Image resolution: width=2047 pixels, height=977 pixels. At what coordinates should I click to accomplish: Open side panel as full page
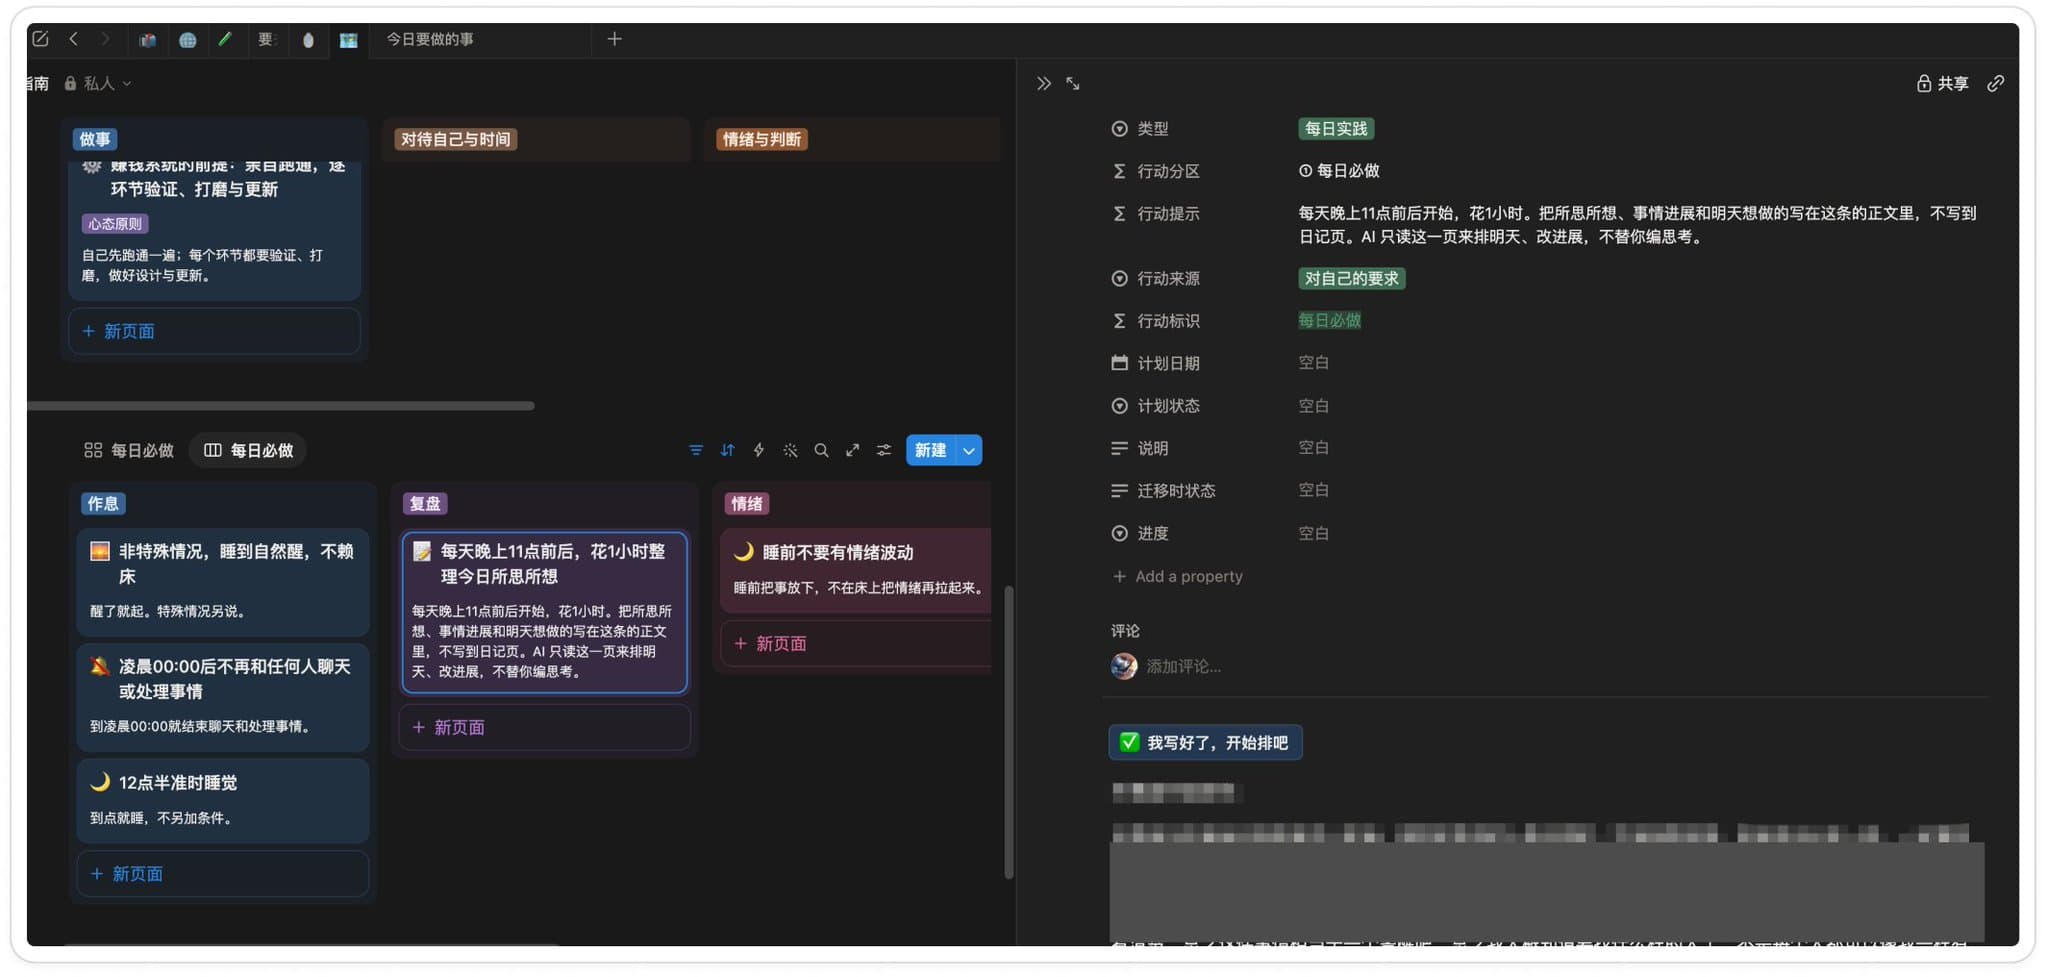1073,84
